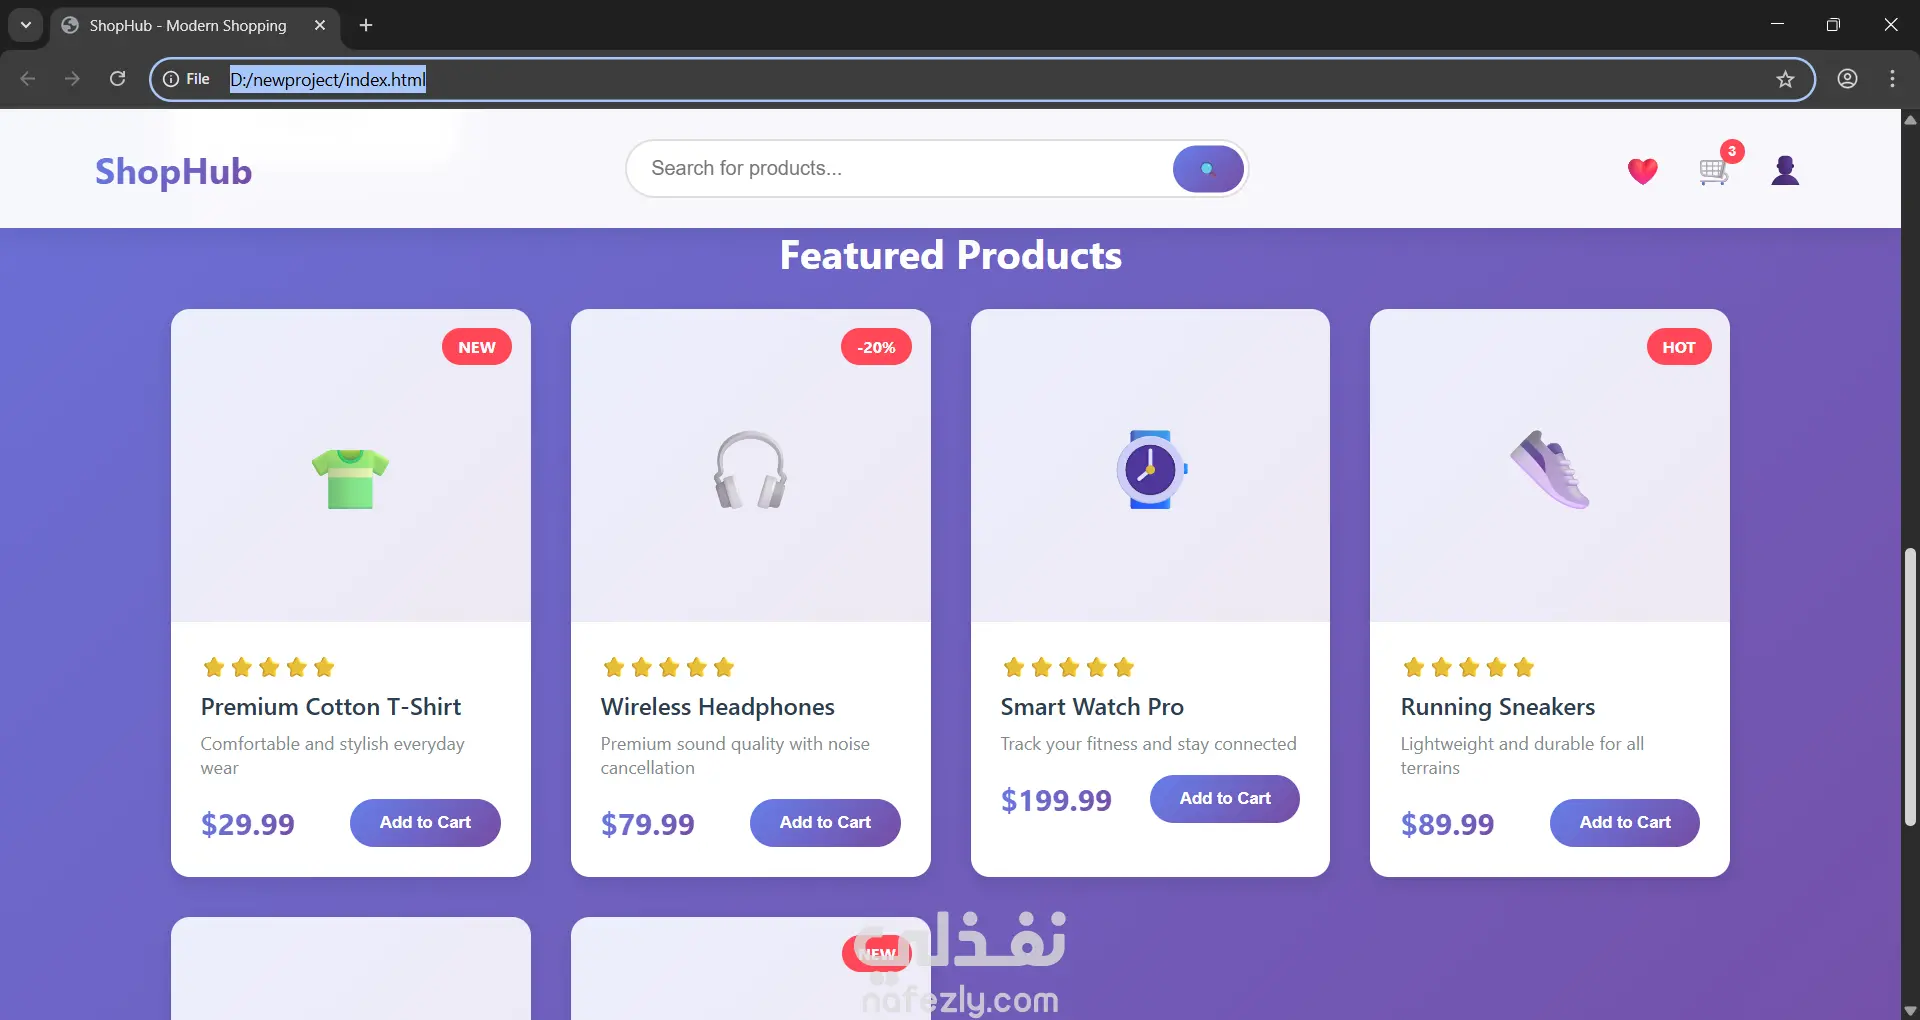Click the search submit button
This screenshot has height=1020, width=1920.
1208,169
